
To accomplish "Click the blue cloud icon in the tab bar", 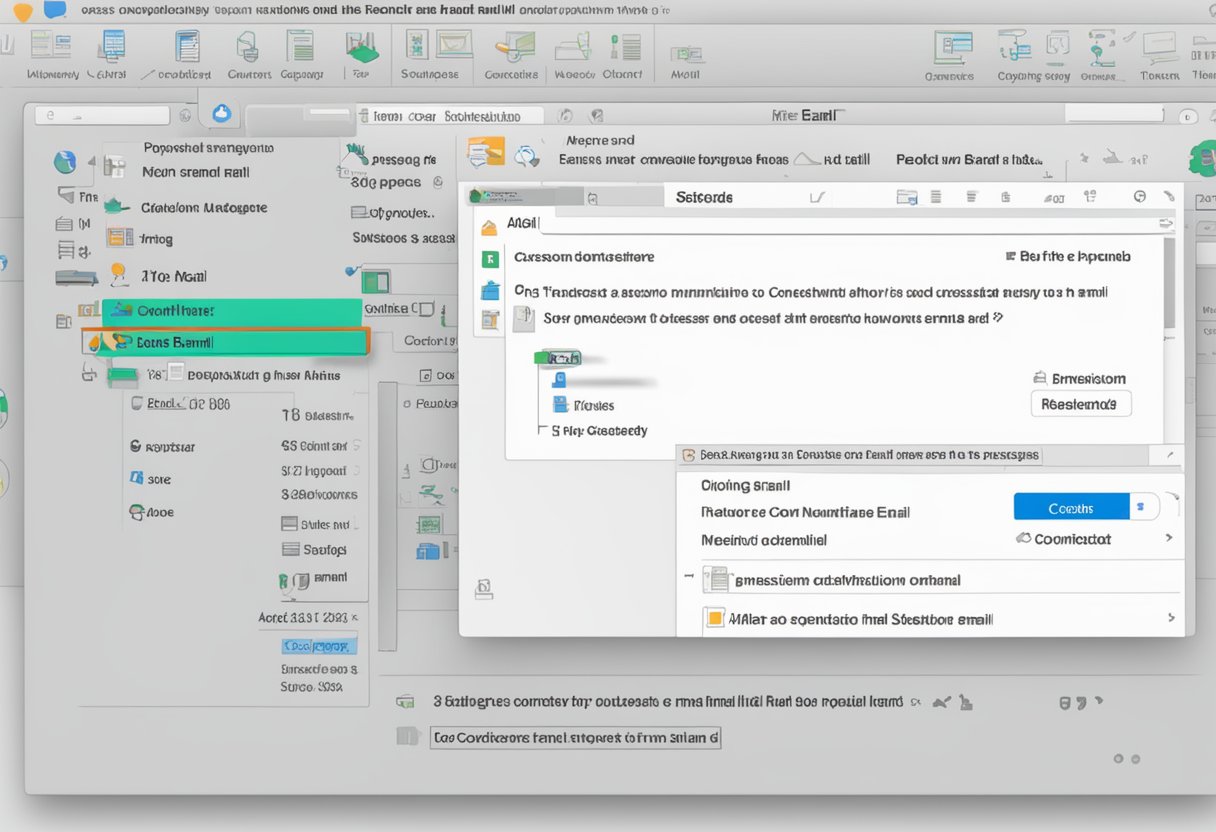I will click(x=221, y=113).
